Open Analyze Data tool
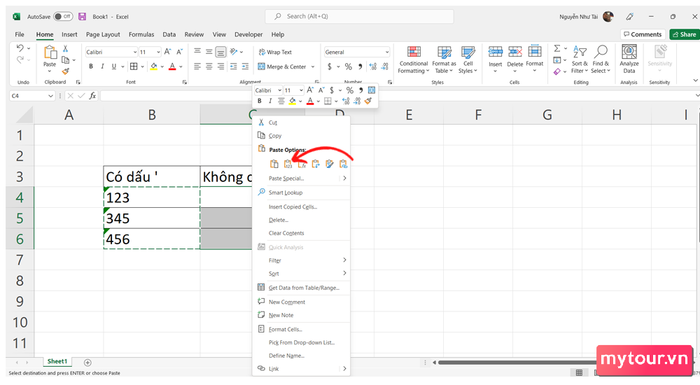 (629, 59)
